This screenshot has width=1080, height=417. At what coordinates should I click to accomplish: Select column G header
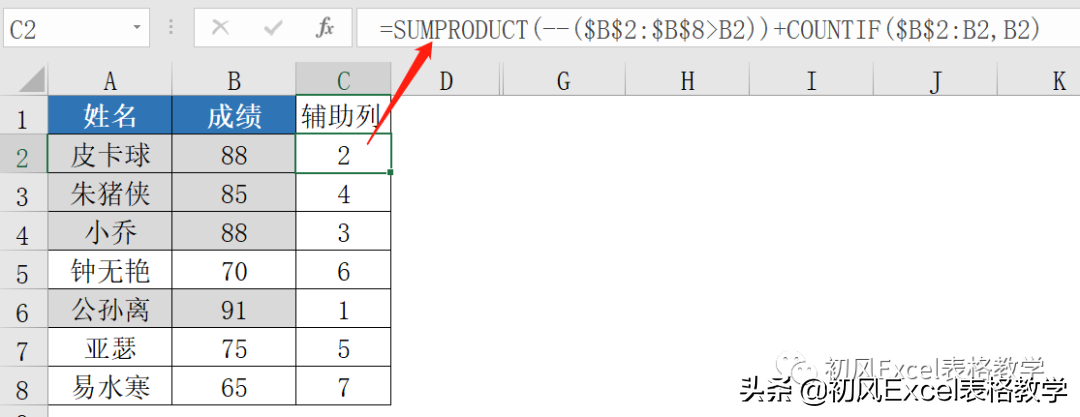563,81
